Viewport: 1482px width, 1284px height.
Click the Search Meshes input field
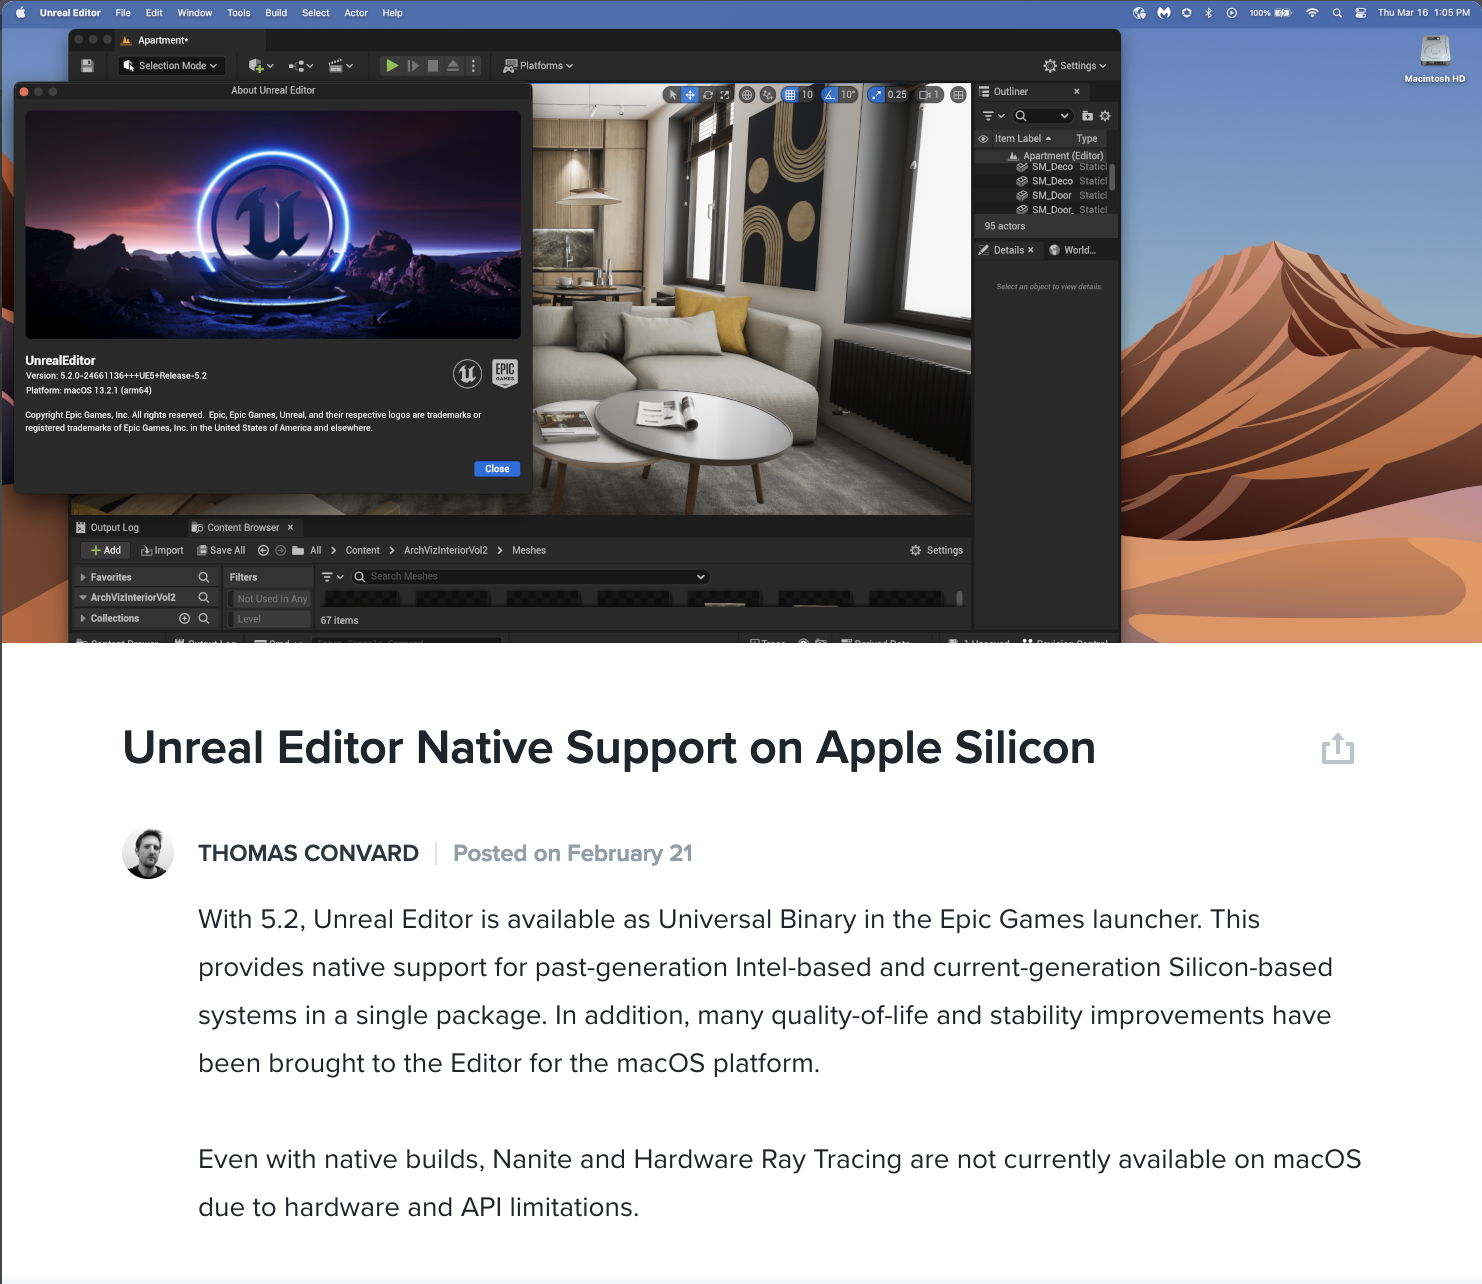point(530,577)
